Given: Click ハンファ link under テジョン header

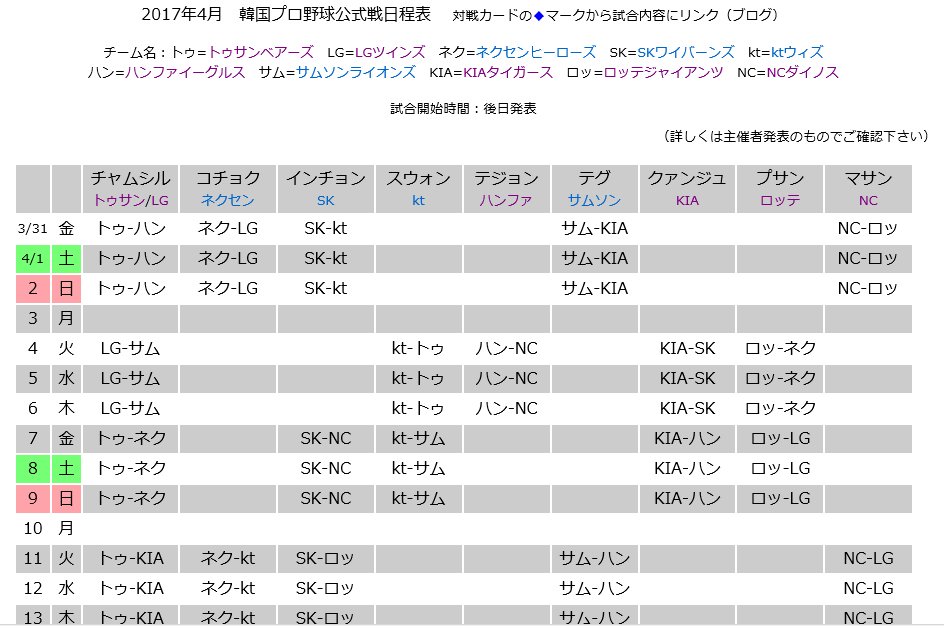Looking at the screenshot, I should pyautogui.click(x=506, y=201).
